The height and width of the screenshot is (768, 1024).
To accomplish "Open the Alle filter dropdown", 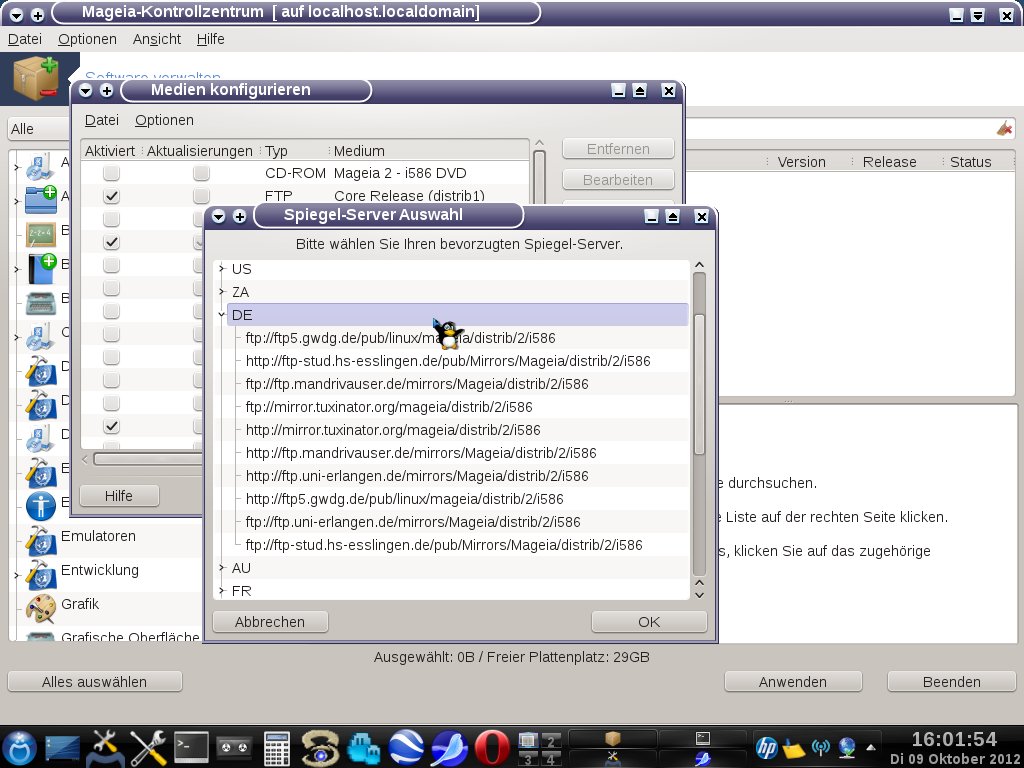I will pos(38,129).
